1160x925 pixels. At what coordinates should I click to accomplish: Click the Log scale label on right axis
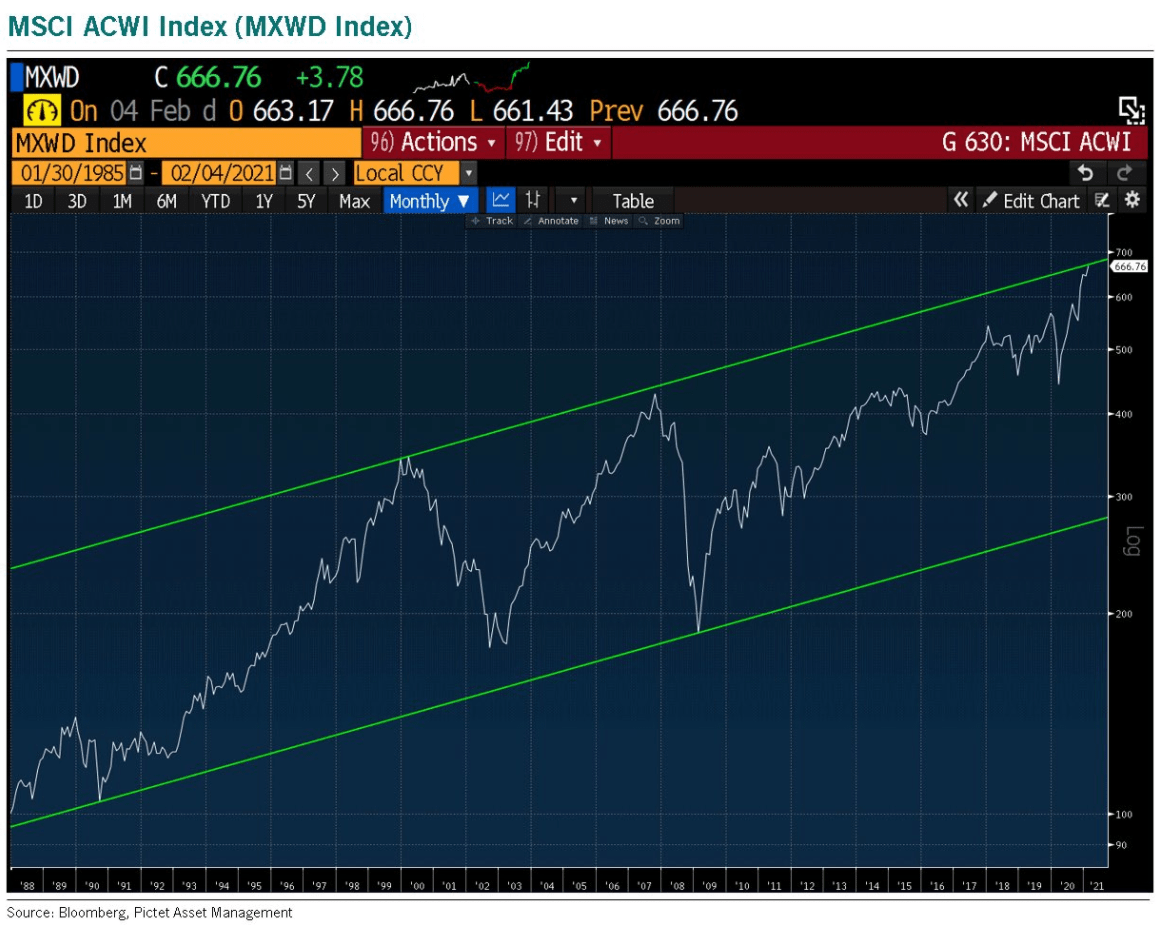[x=1133, y=541]
